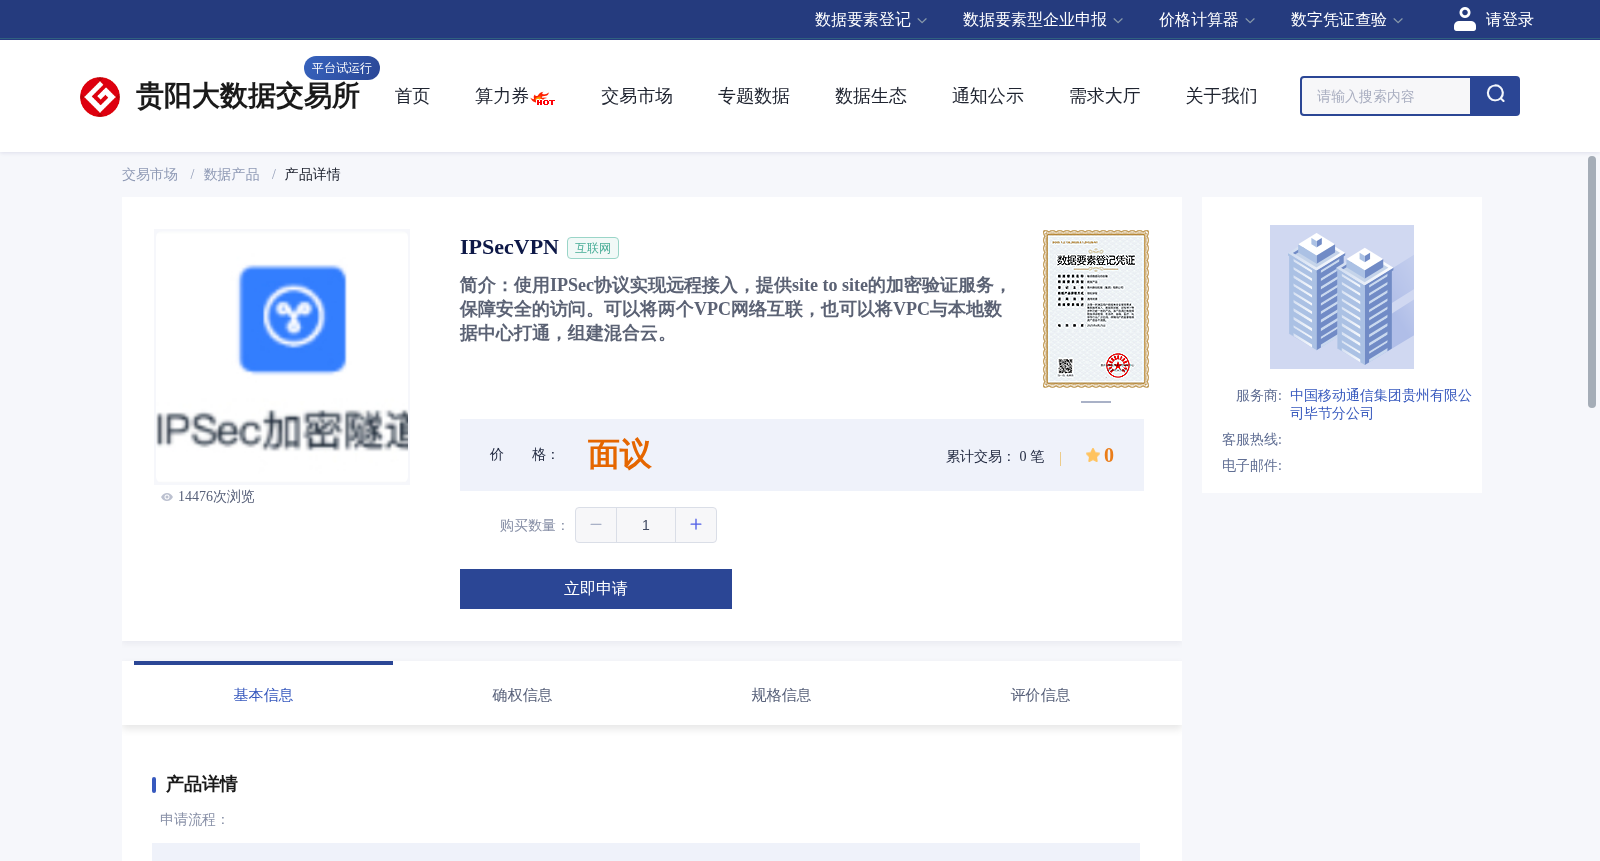Screen dimensions: 1600x861
Task: Click the 产品详情 section heading
Action: [x=201, y=784]
